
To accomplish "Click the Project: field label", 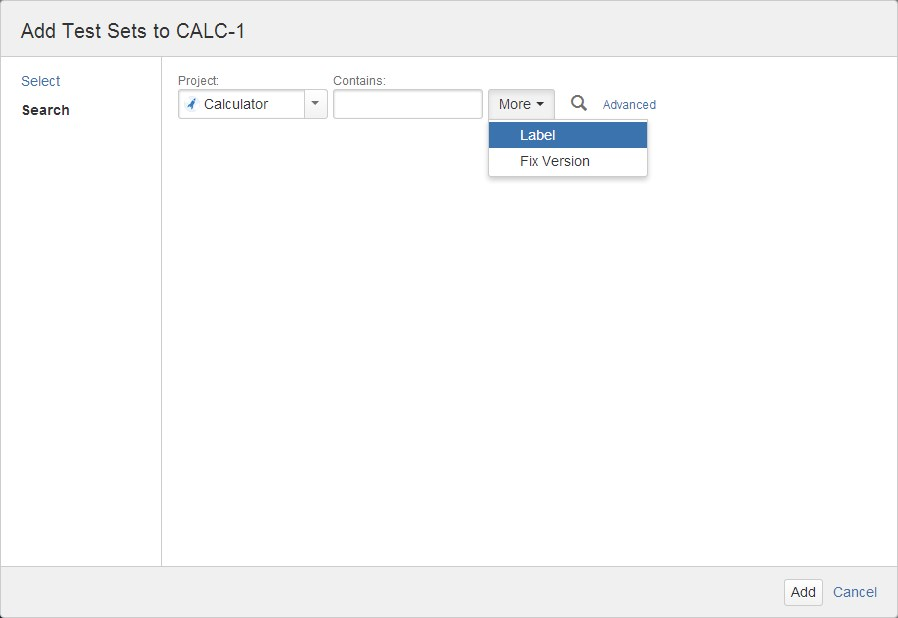I will 198,81.
